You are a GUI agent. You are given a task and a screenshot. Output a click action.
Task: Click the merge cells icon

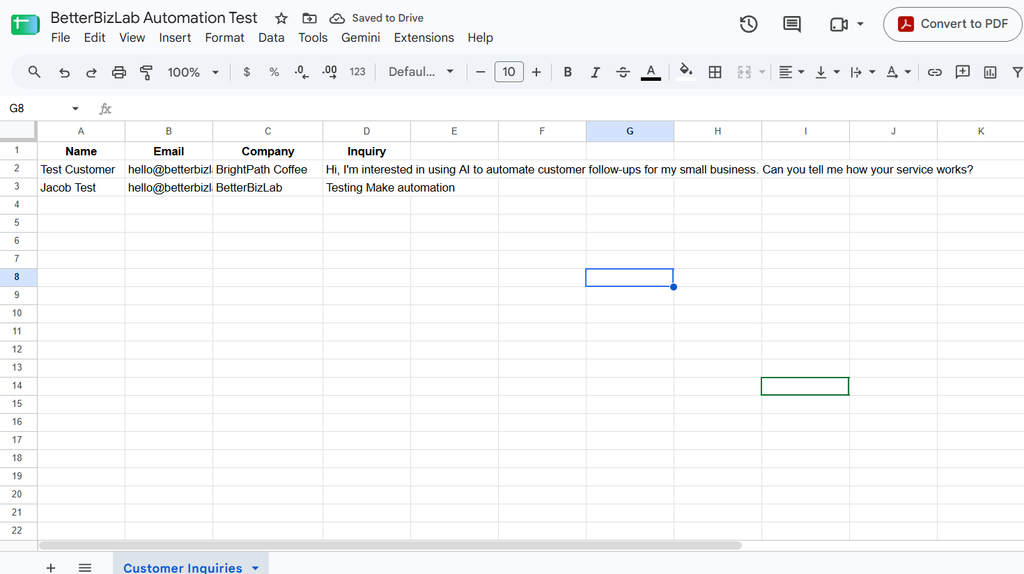(744, 72)
